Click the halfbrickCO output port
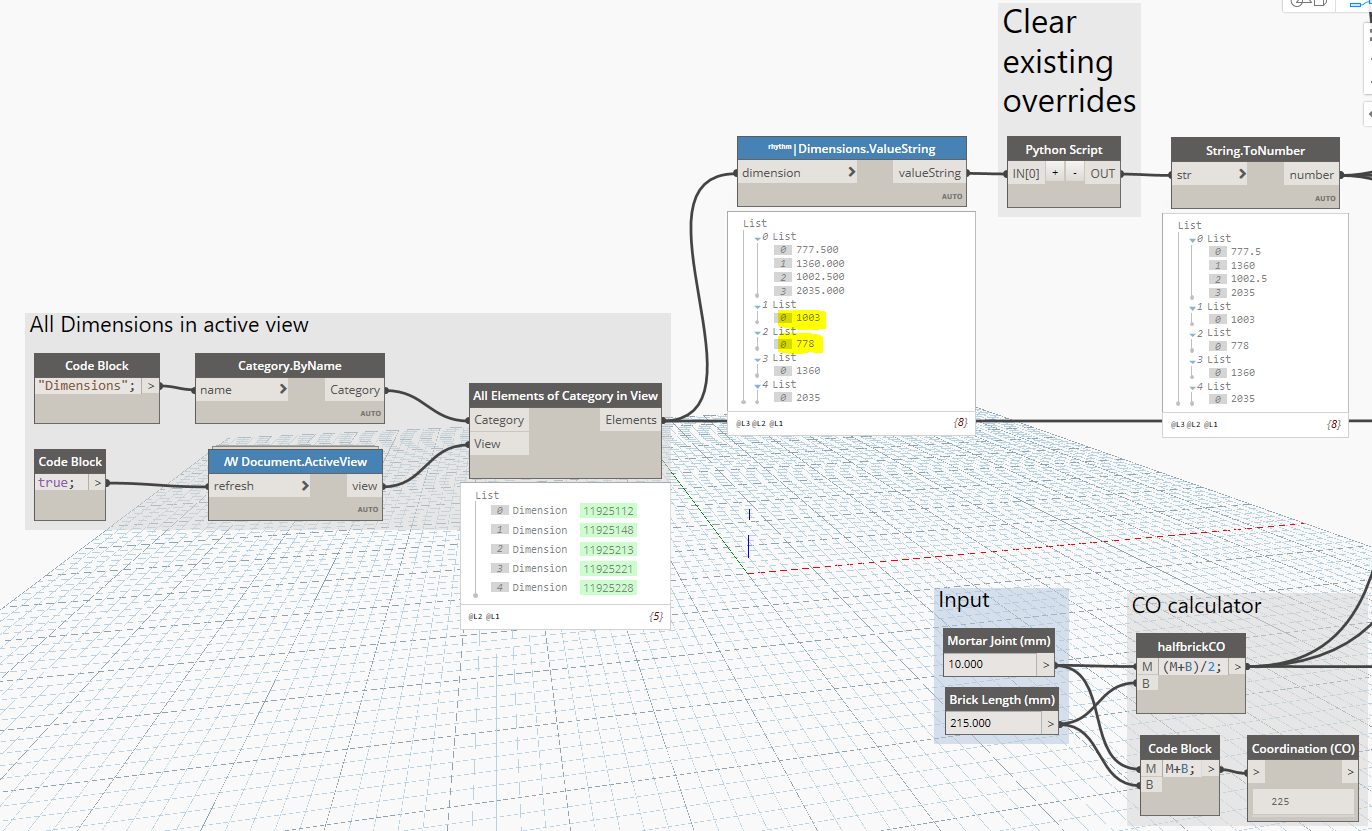This screenshot has height=831, width=1372. (x=1238, y=667)
